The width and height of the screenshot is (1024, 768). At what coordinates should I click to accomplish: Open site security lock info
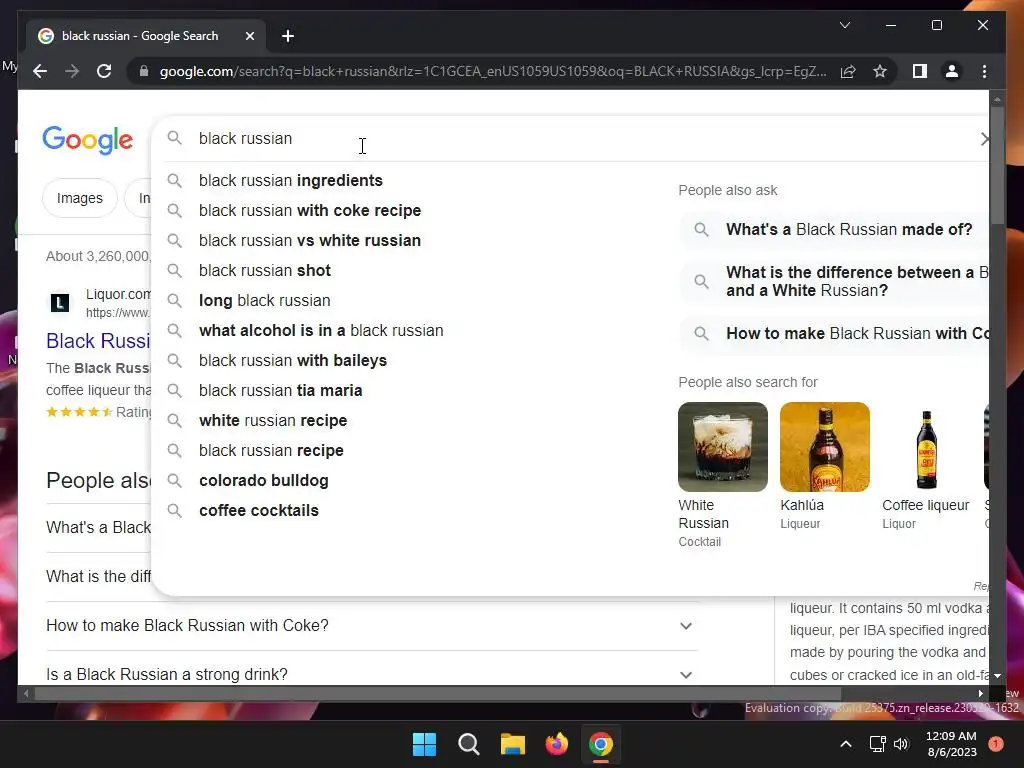(144, 71)
